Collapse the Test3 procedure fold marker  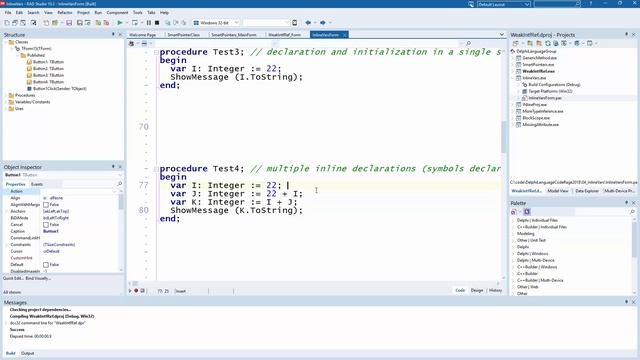[x=156, y=52]
